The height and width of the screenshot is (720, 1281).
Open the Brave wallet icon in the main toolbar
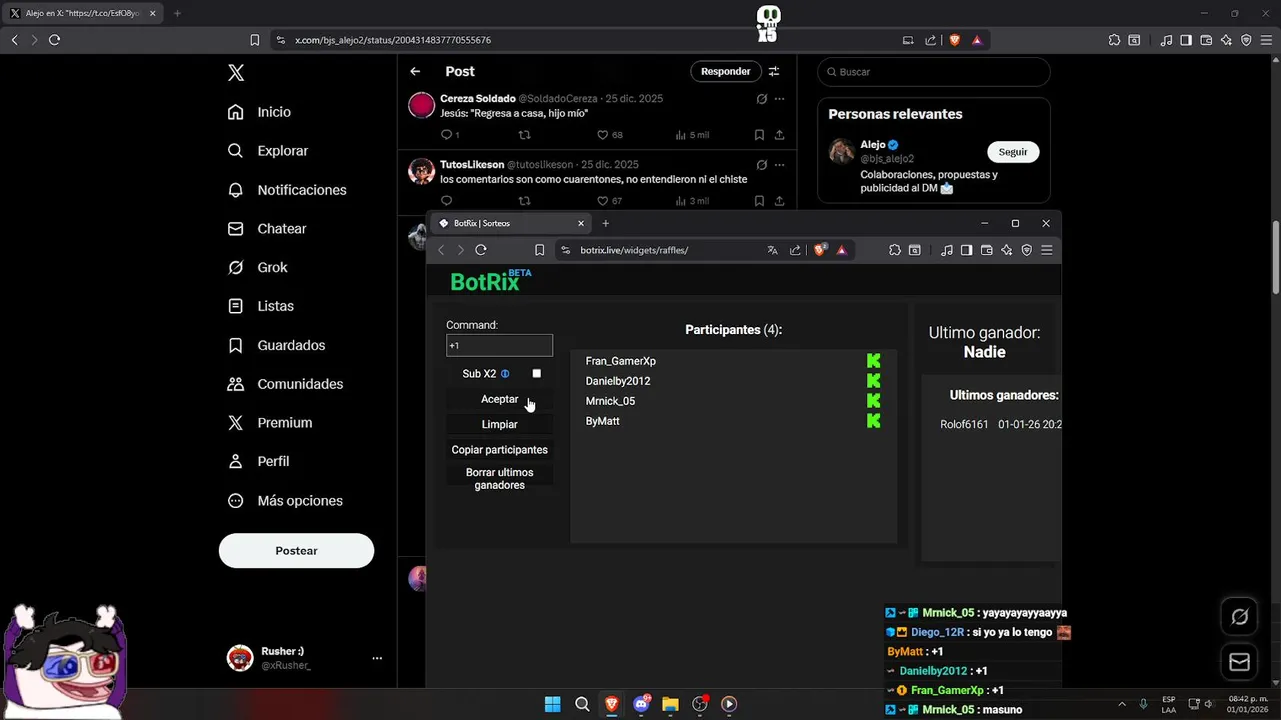[1206, 40]
